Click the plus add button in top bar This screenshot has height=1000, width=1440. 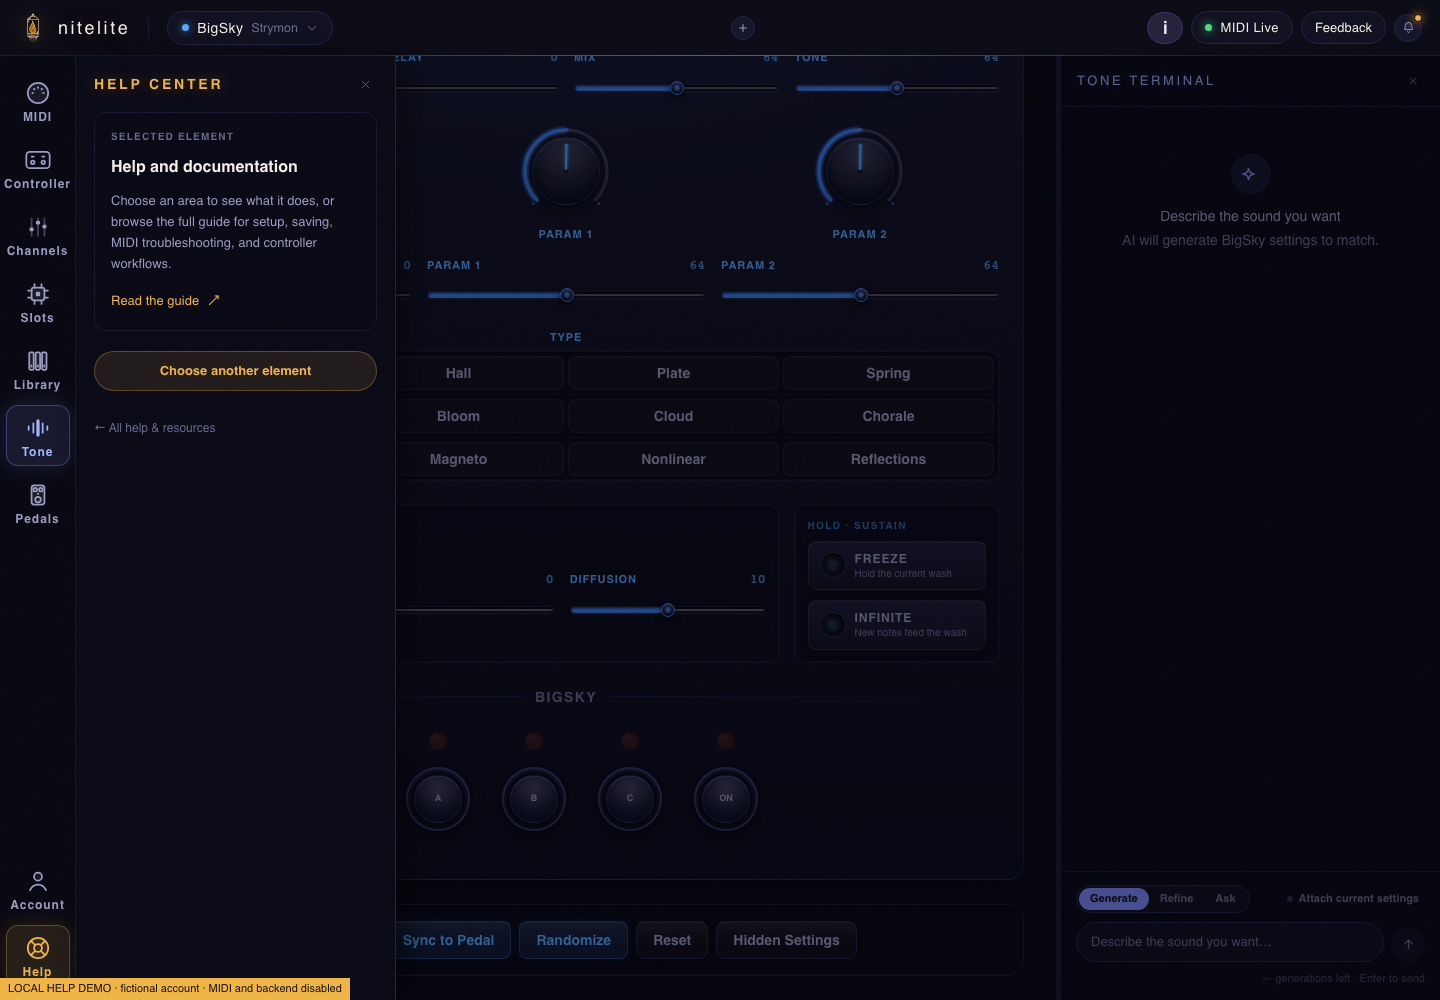pyautogui.click(x=743, y=28)
